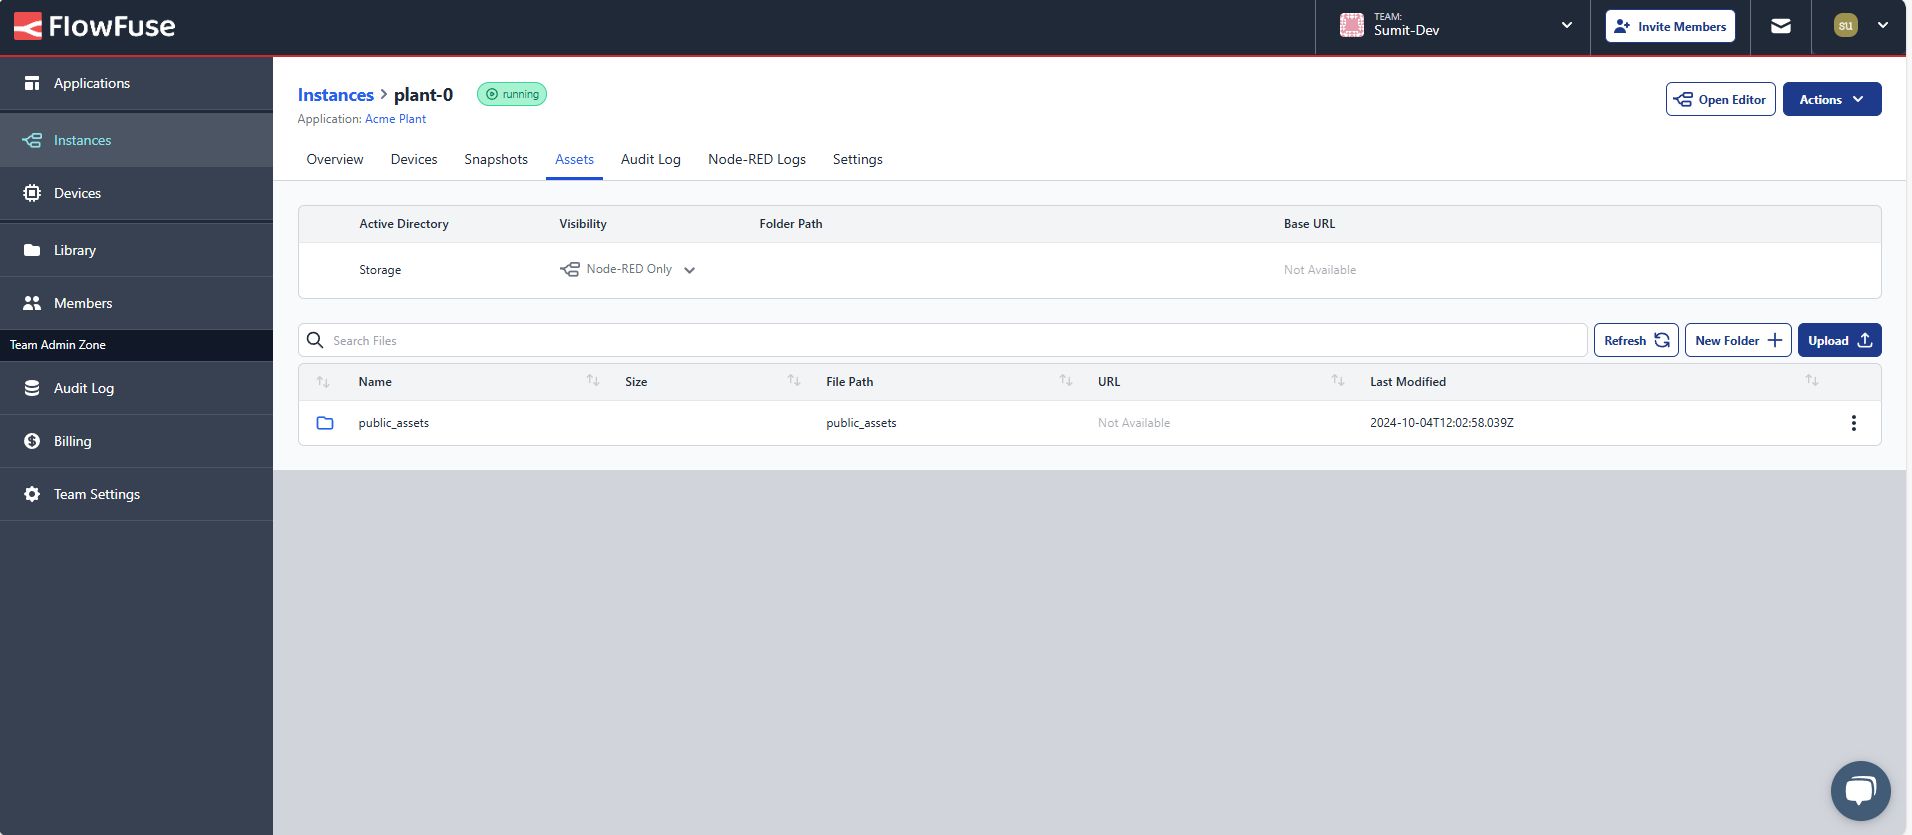Click the search magnifier icon
The height and width of the screenshot is (835, 1912).
[315, 340]
